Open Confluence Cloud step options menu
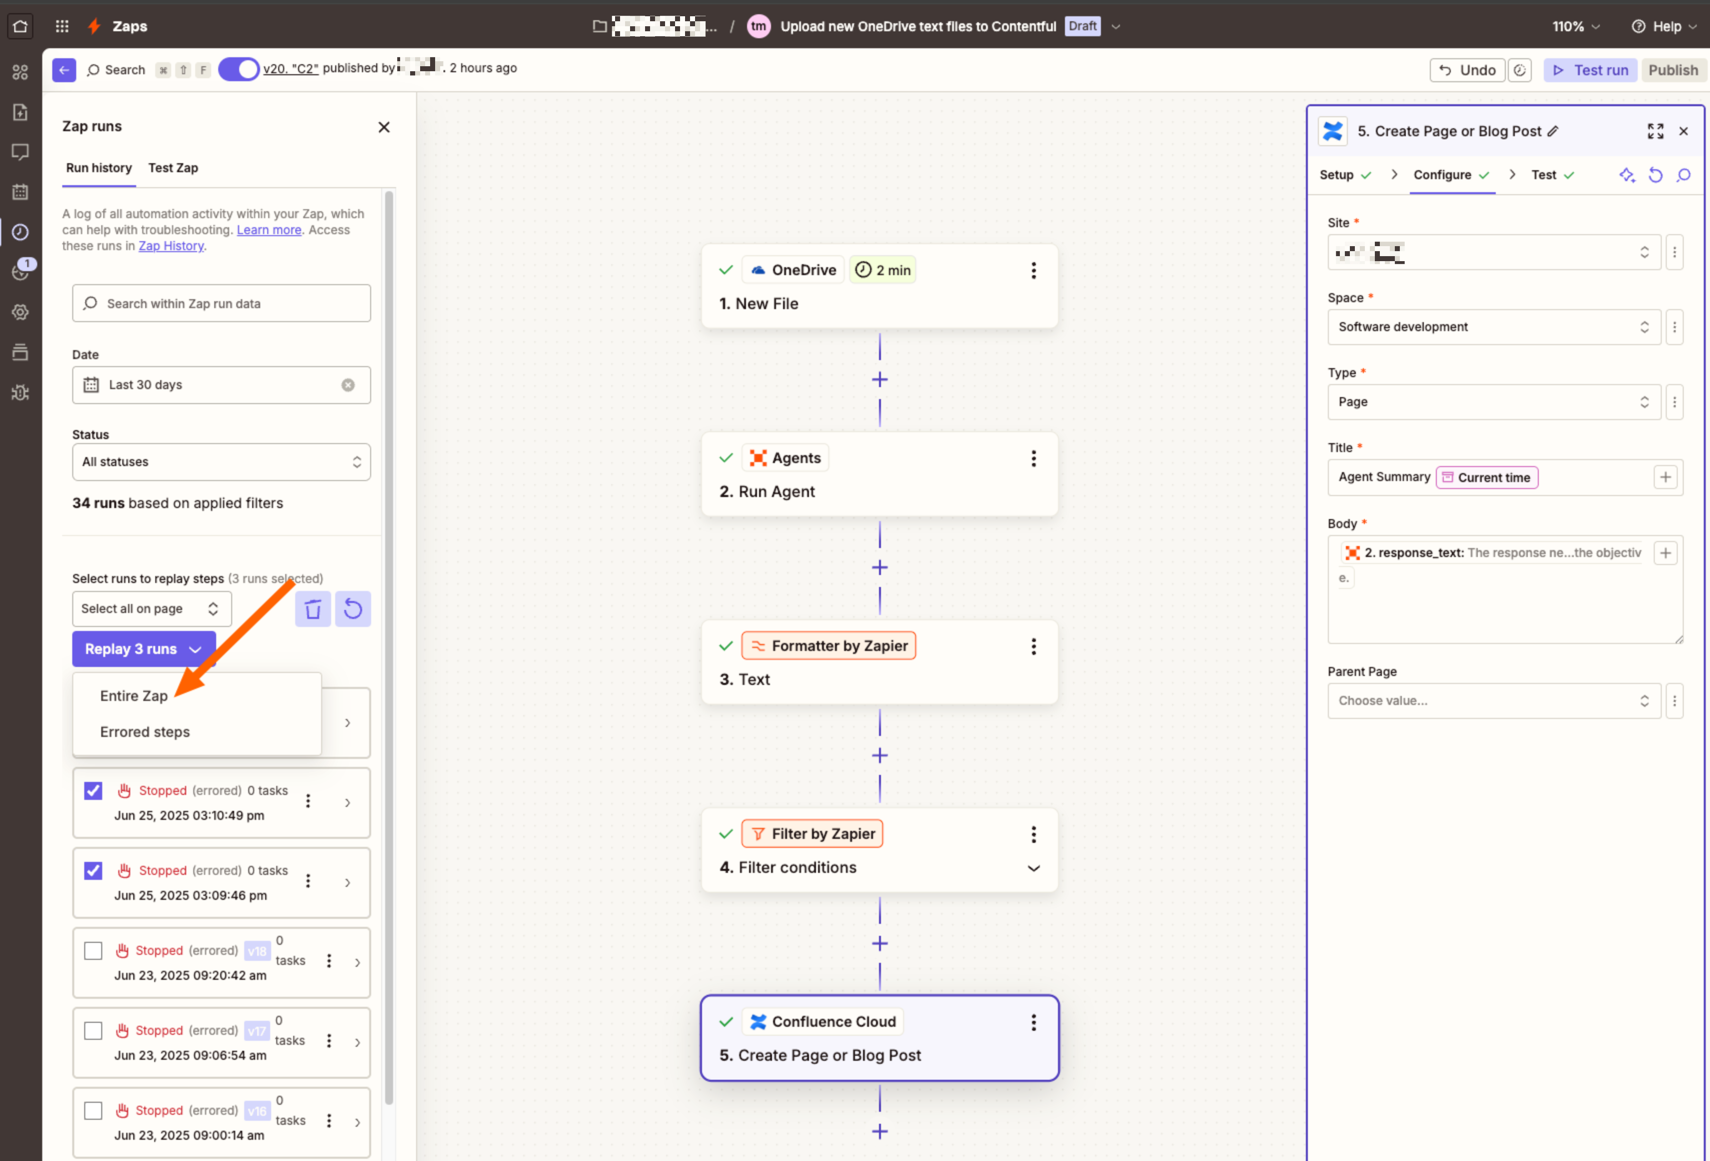Viewport: 1710px width, 1161px height. coord(1034,1022)
